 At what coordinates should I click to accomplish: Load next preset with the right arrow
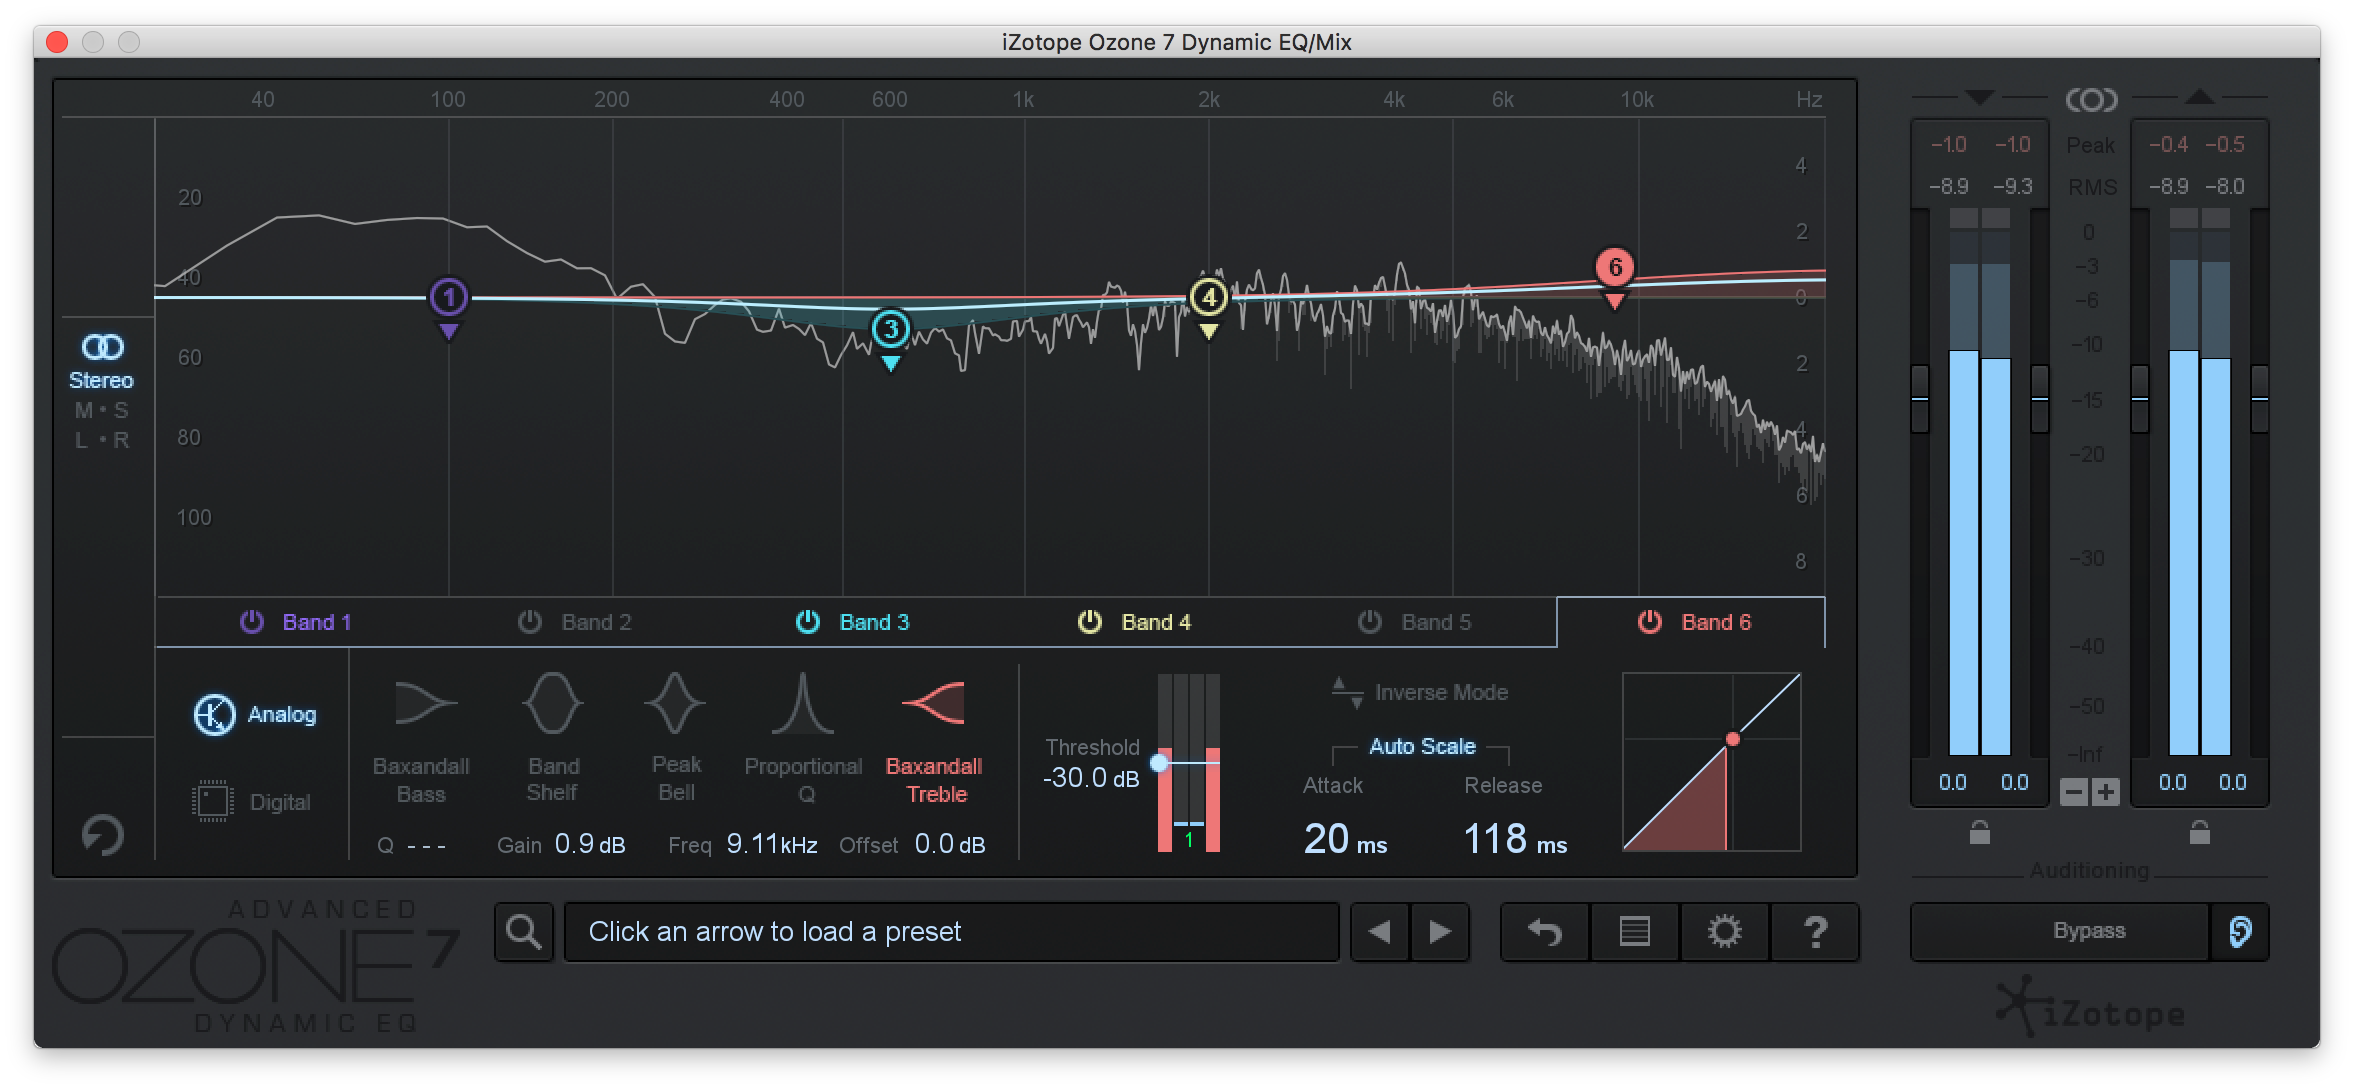pos(1440,931)
